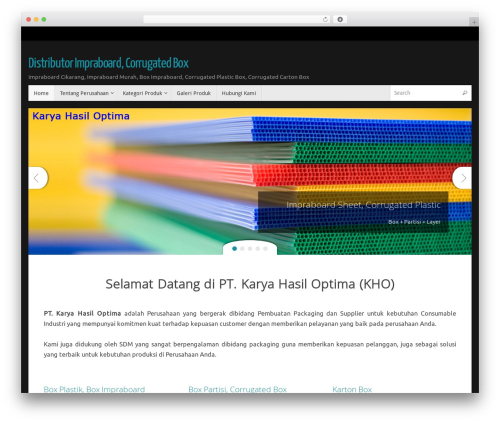
Task: Expand the Kategori Produk dropdown menu
Action: point(145,93)
